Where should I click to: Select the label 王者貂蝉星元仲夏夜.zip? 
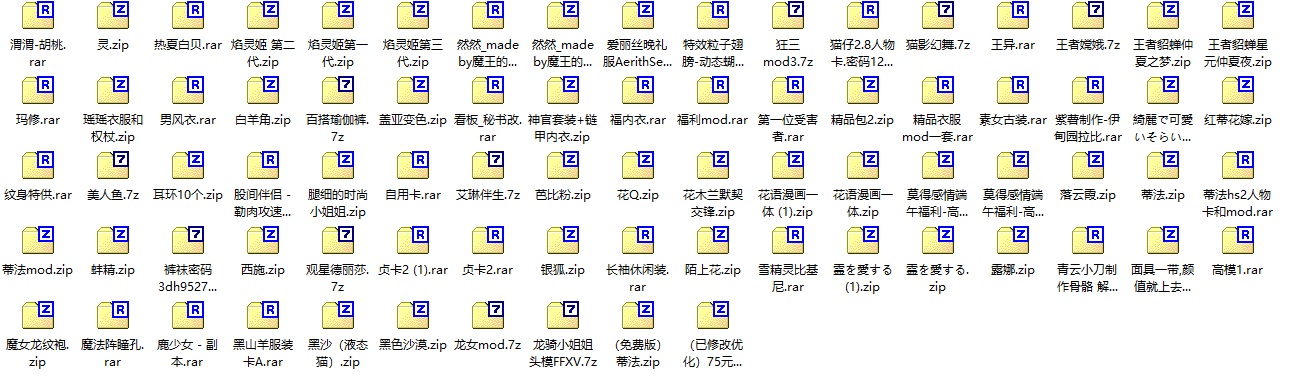[x=1238, y=53]
